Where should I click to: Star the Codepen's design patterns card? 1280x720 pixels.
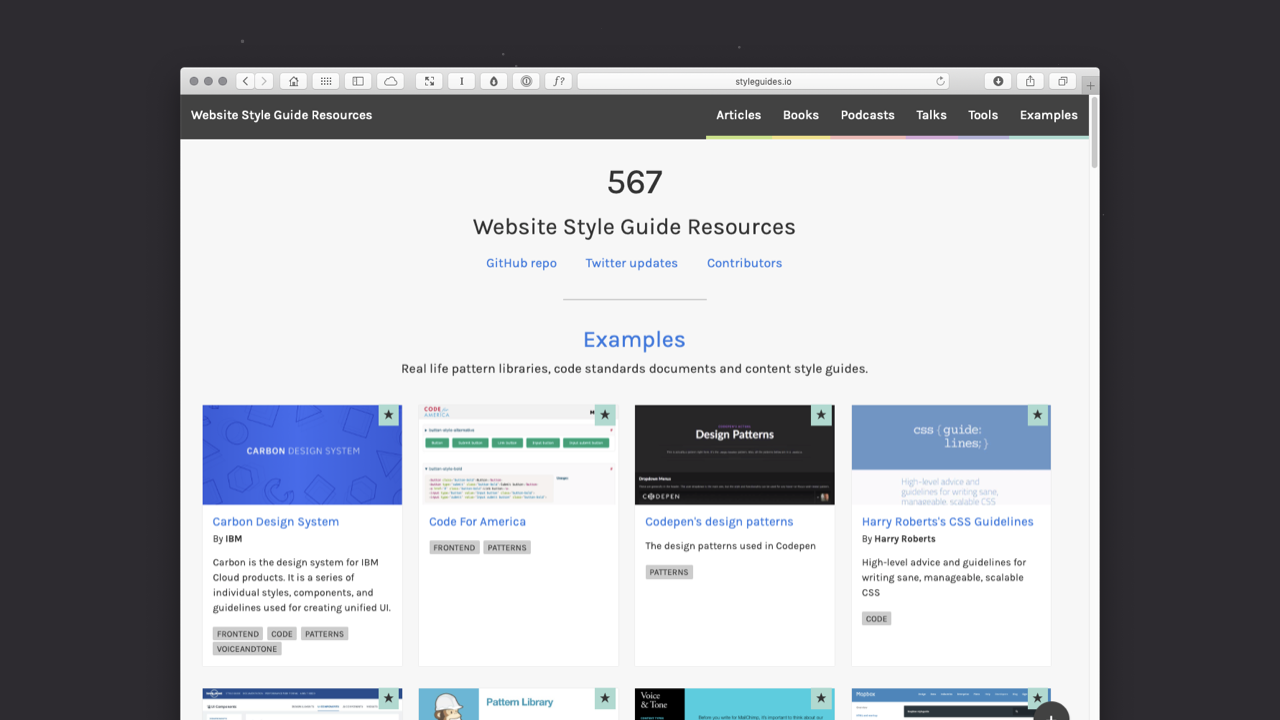821,415
